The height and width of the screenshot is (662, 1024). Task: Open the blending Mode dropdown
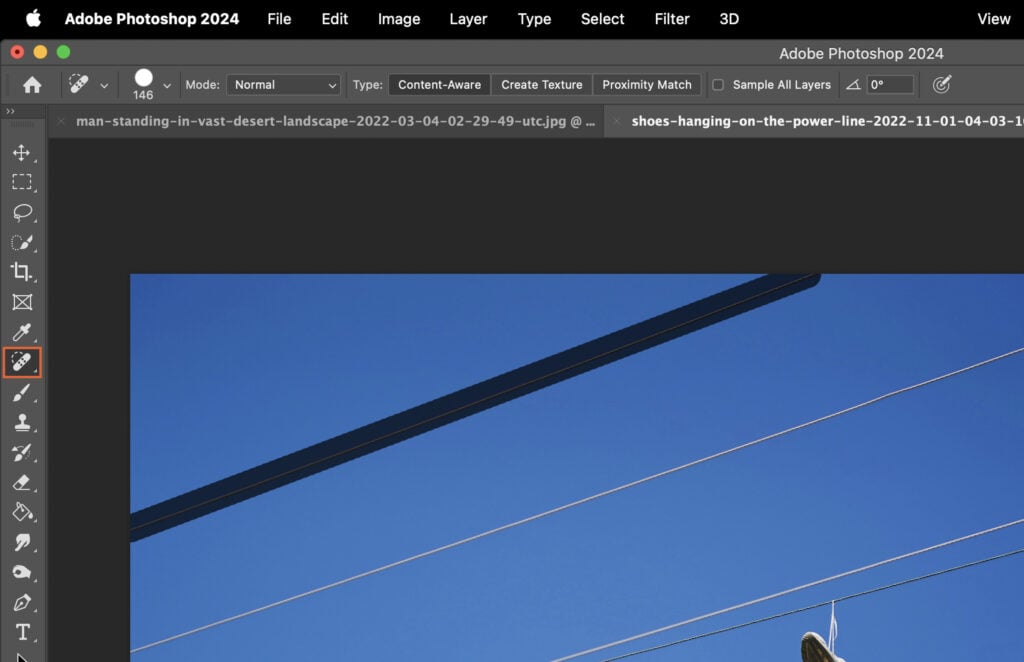click(x=283, y=85)
